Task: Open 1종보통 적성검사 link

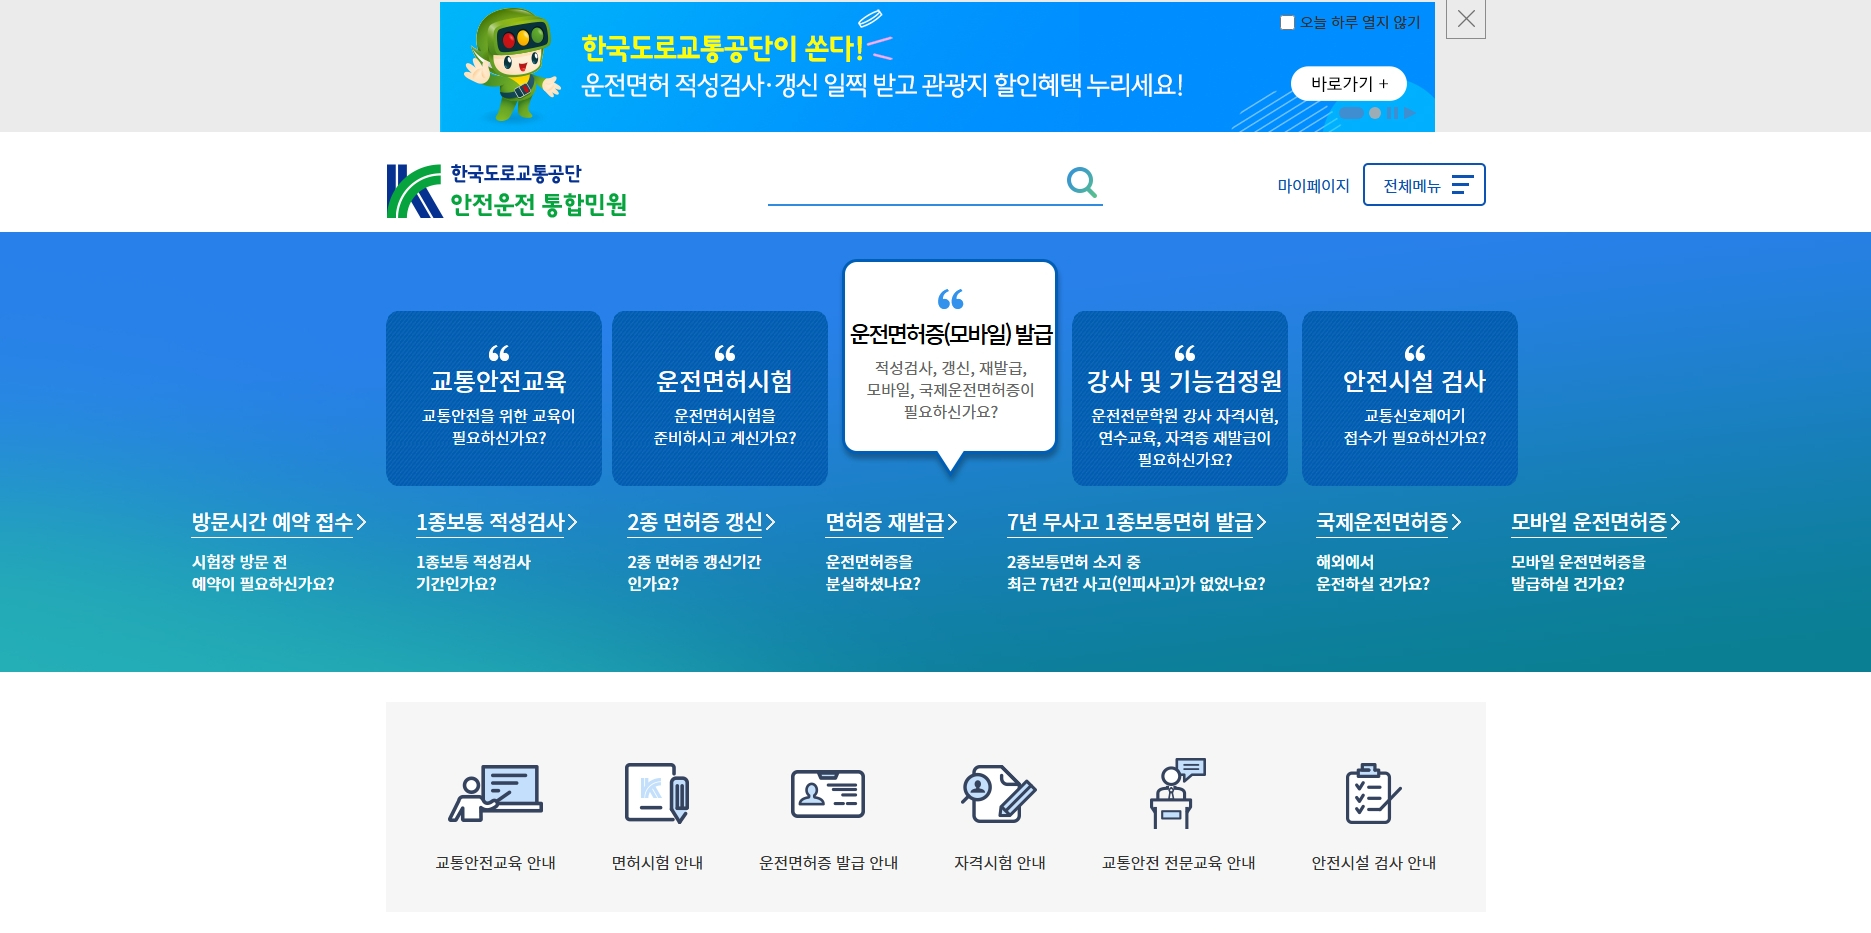Action: click(x=496, y=522)
